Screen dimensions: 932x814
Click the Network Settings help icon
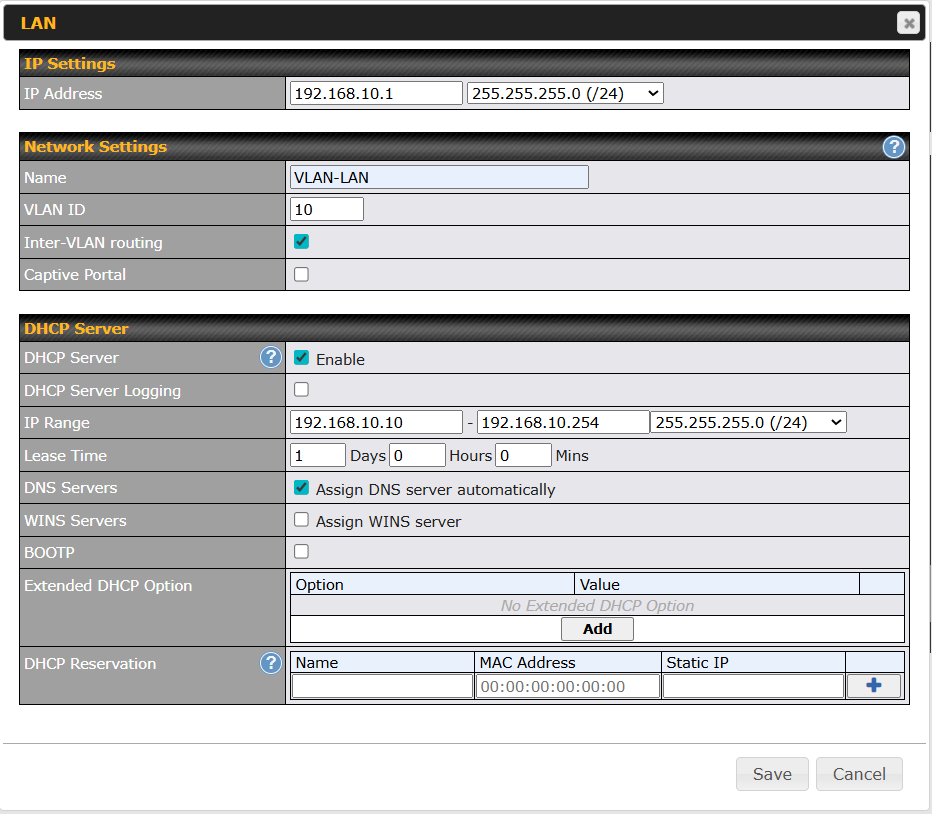click(893, 147)
